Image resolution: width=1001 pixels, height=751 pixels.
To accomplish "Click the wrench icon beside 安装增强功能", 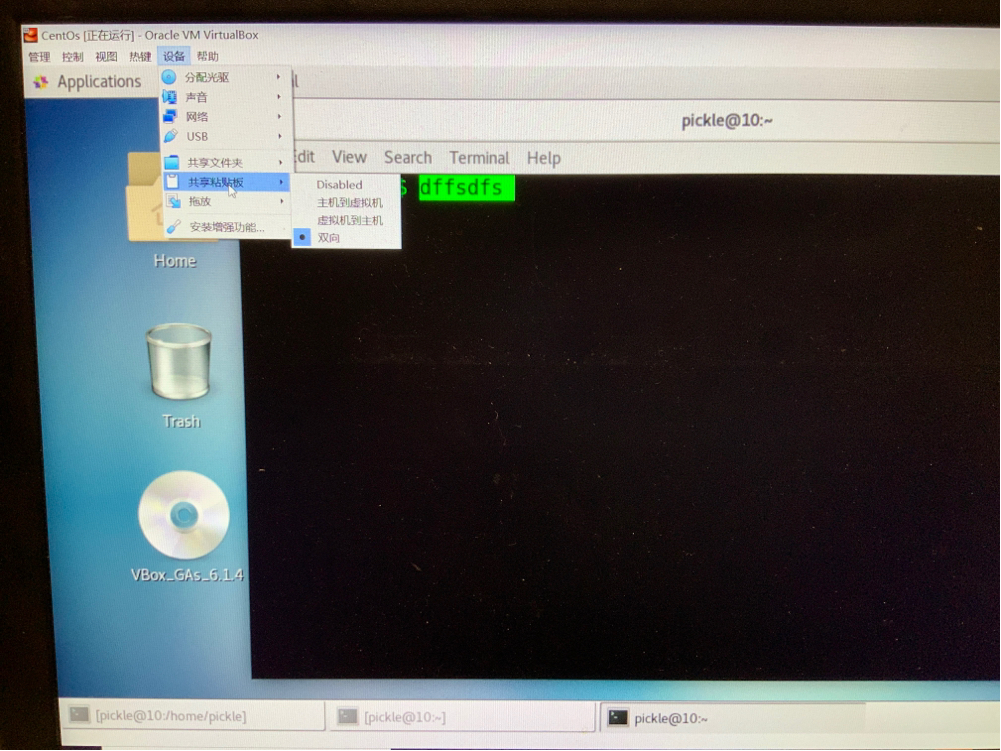I will 173,227.
